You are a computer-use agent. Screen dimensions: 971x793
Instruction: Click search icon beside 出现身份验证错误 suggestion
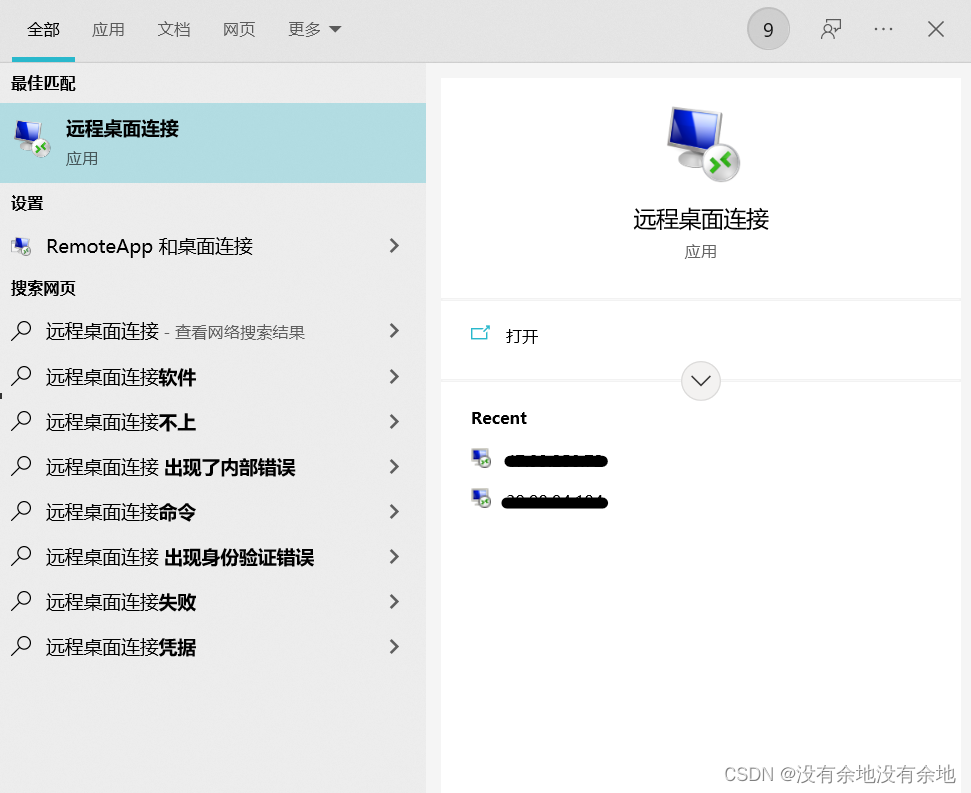point(21,557)
